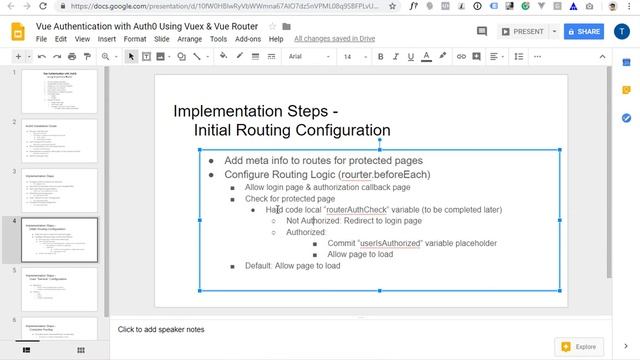Switch to grid view icon
The width and height of the screenshot is (640, 360).
coord(81,350)
